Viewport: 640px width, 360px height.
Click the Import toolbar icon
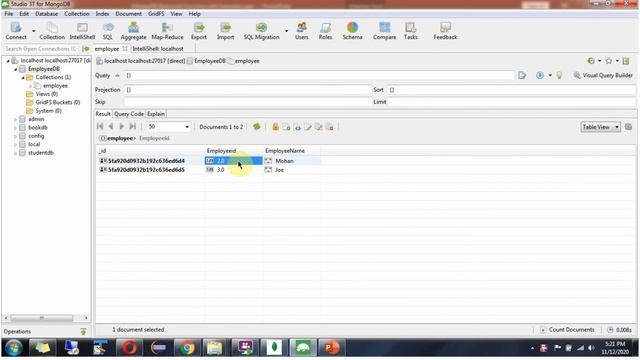click(225, 31)
